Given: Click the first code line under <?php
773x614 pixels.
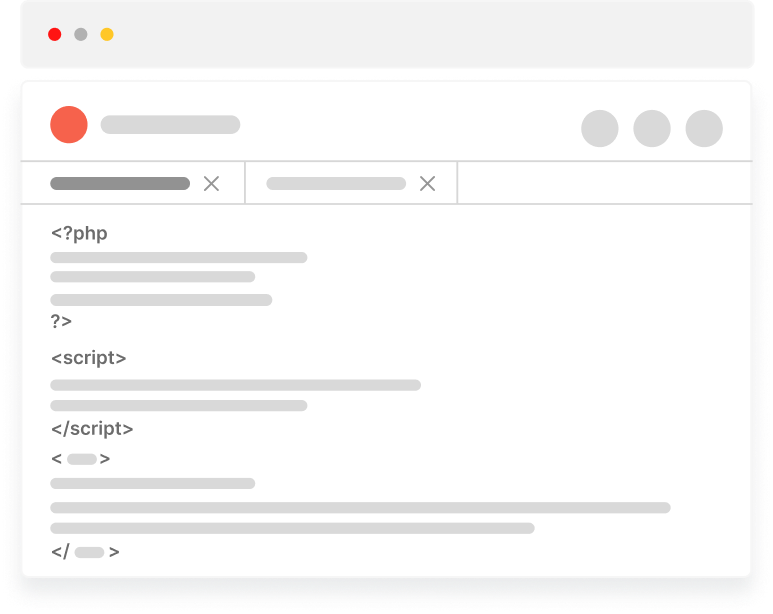Looking at the screenshot, I should click(179, 257).
